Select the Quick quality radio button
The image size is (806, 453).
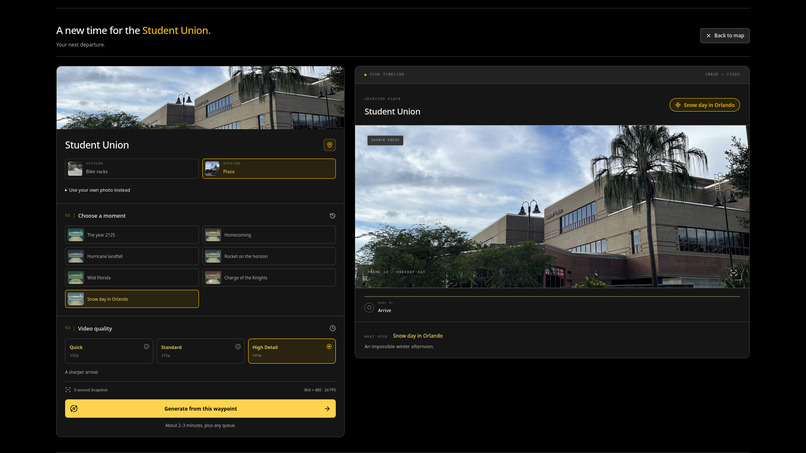point(146,347)
